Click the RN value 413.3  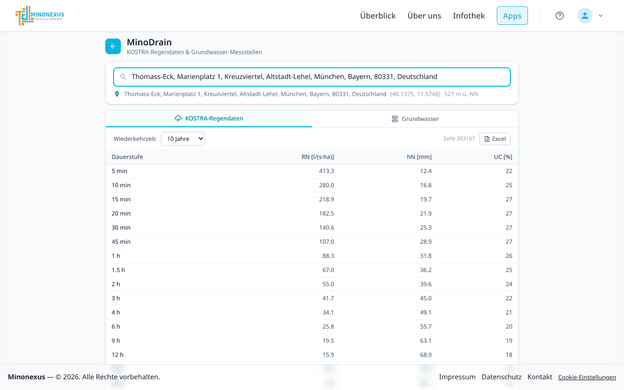[326, 171]
